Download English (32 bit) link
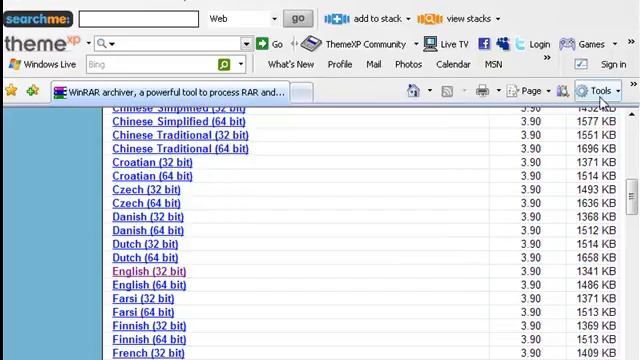640x360 pixels. pos(149,271)
